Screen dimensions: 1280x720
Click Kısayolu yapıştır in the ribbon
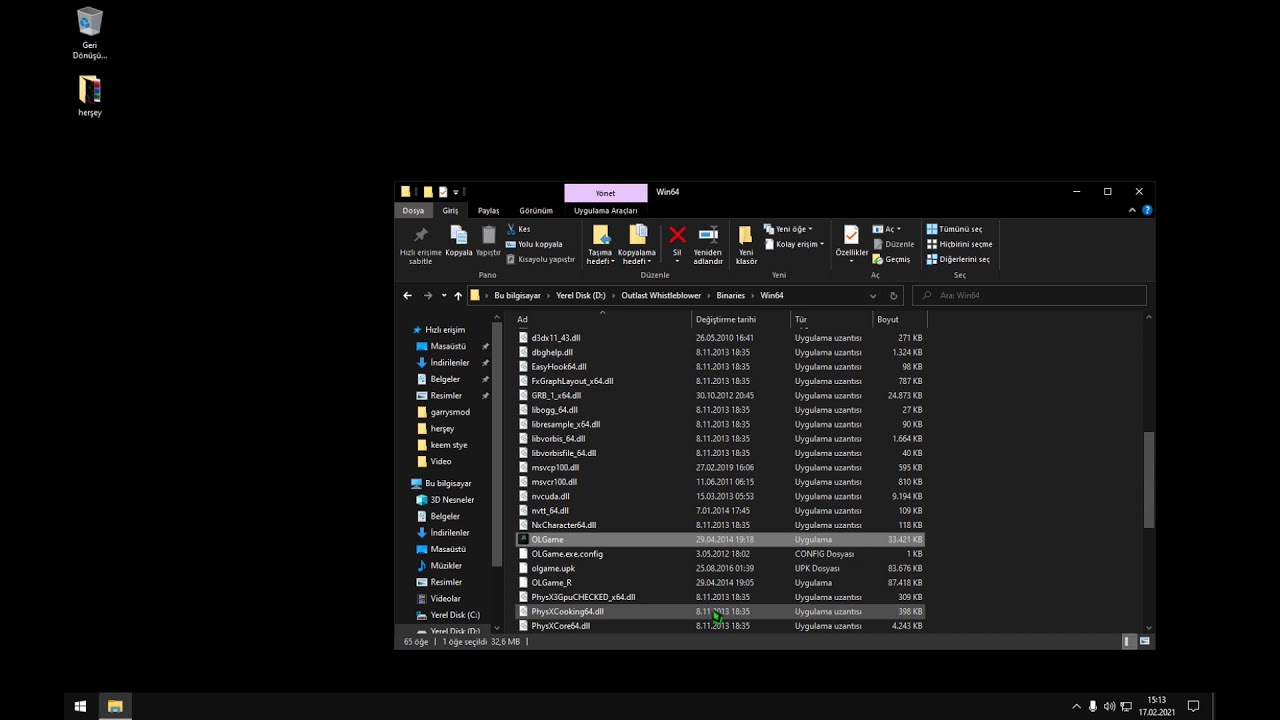(x=540, y=259)
